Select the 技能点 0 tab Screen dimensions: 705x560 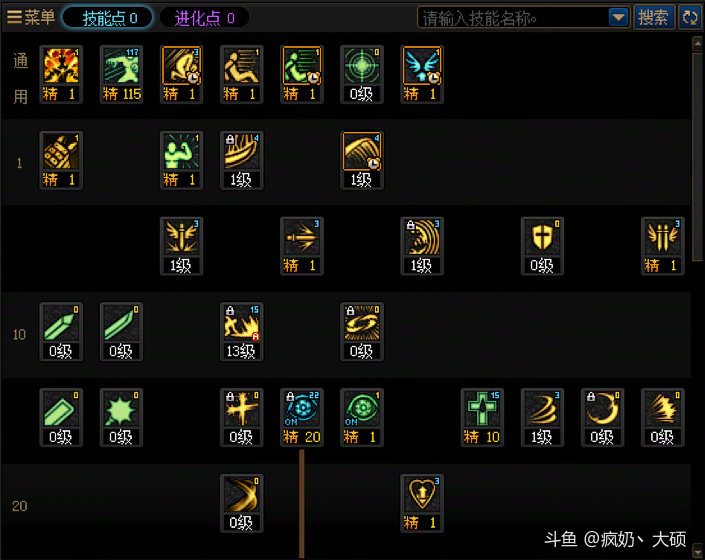click(108, 18)
